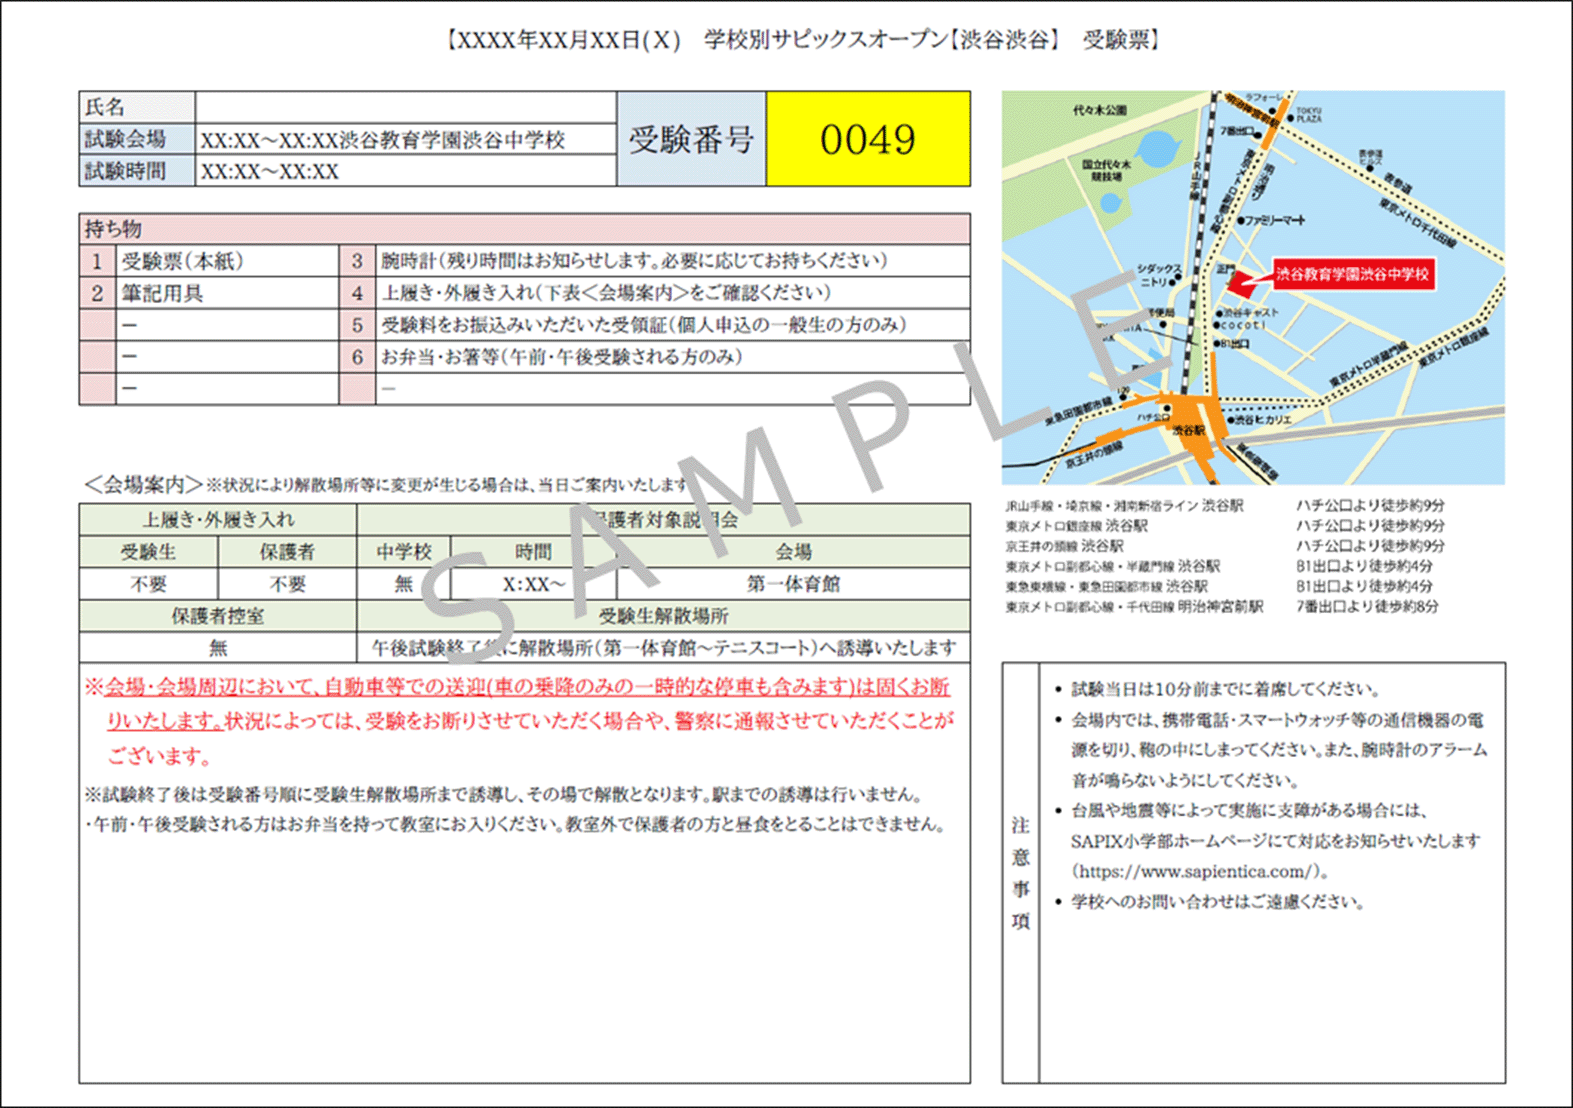The width and height of the screenshot is (1573, 1108).
Task: Click item 3 about 腕時計
Action: coord(655,261)
